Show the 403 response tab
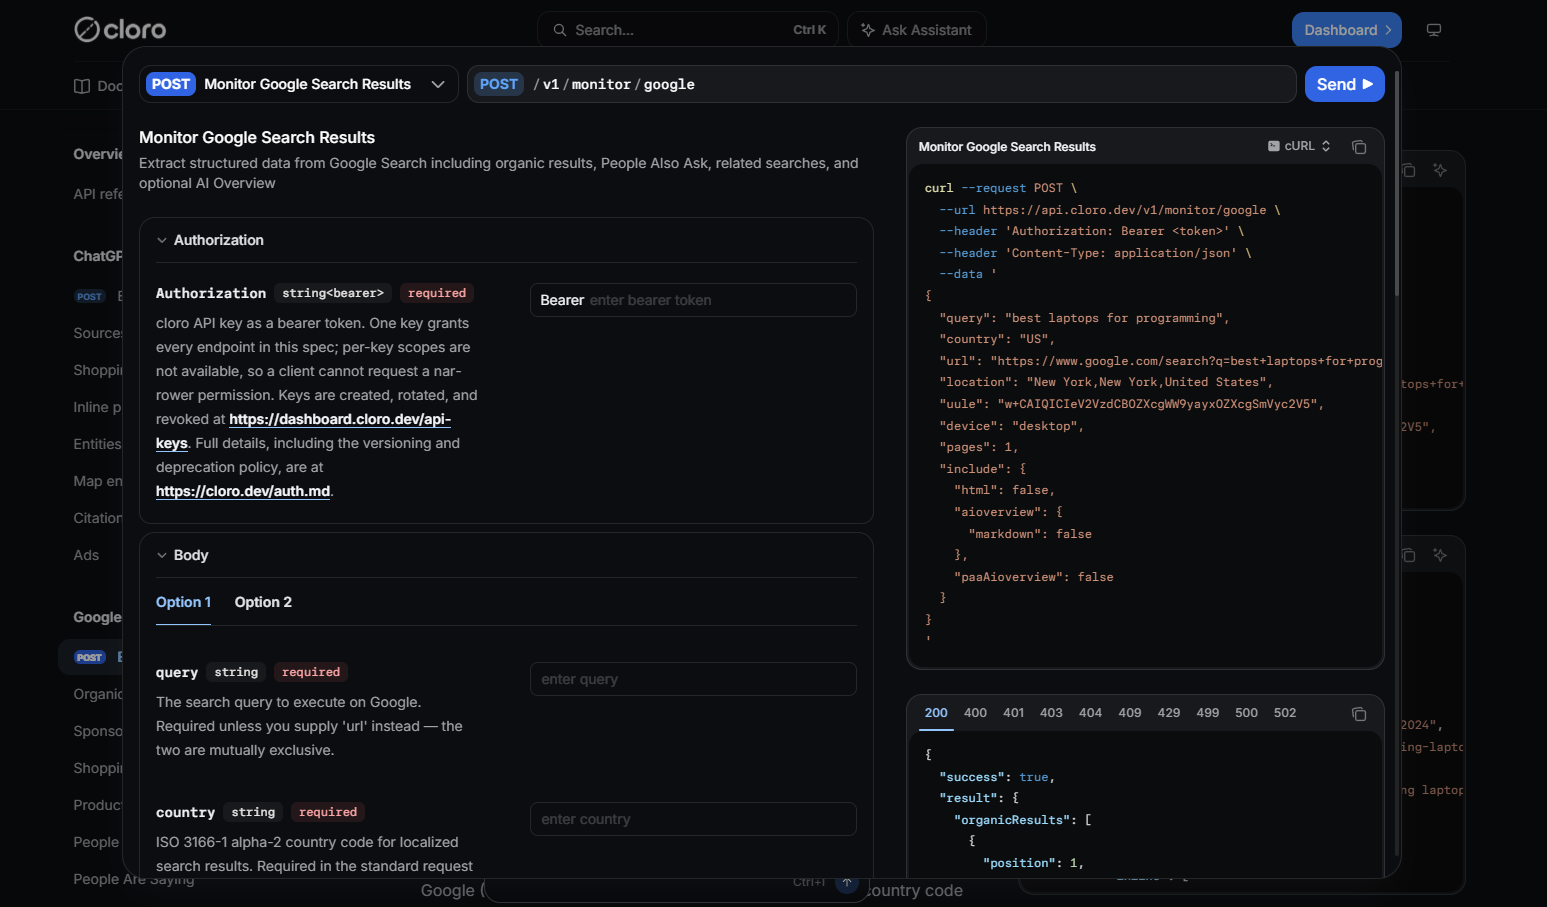Viewport: 1547px width, 907px height. point(1051,713)
